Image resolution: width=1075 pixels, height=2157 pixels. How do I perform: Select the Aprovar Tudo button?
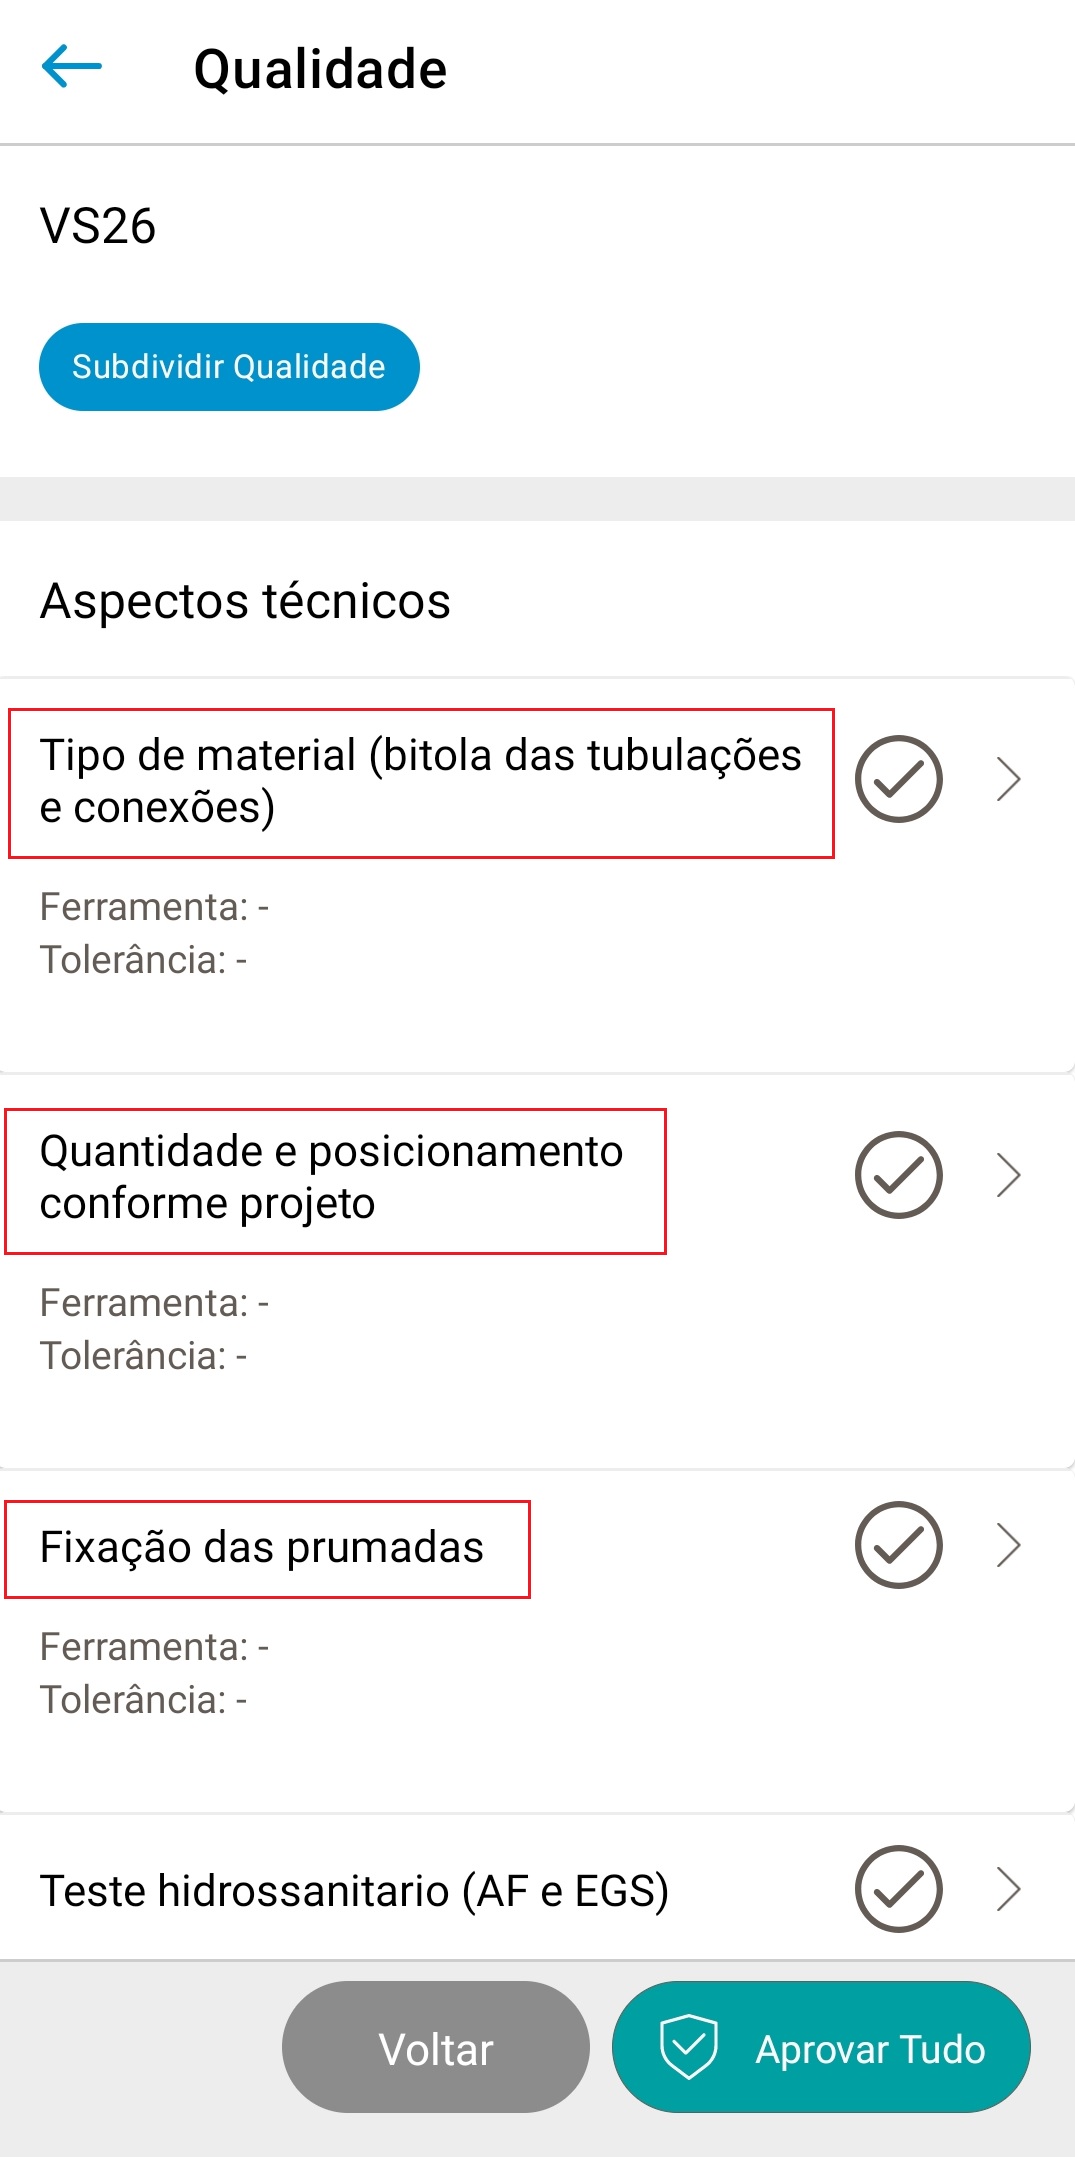(821, 2047)
